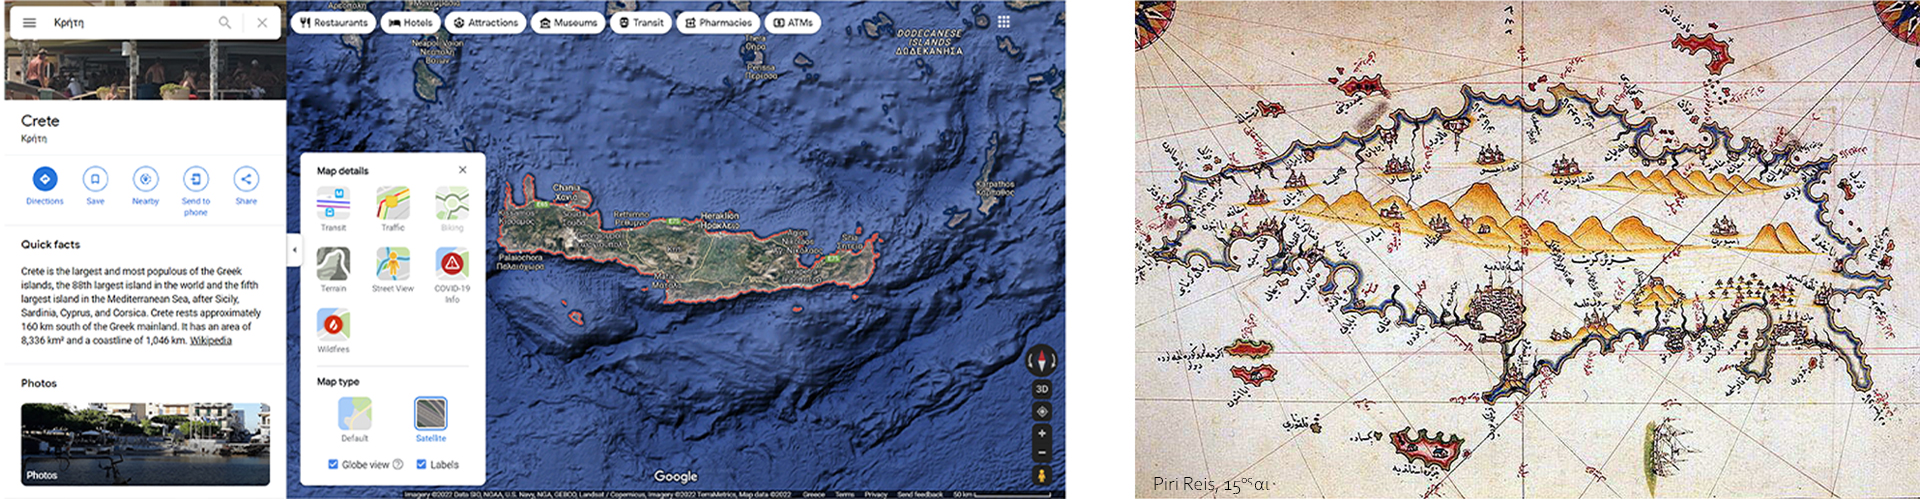This screenshot has height=500, width=1920.
Task: Open Globe view help icon
Action: coord(398,464)
